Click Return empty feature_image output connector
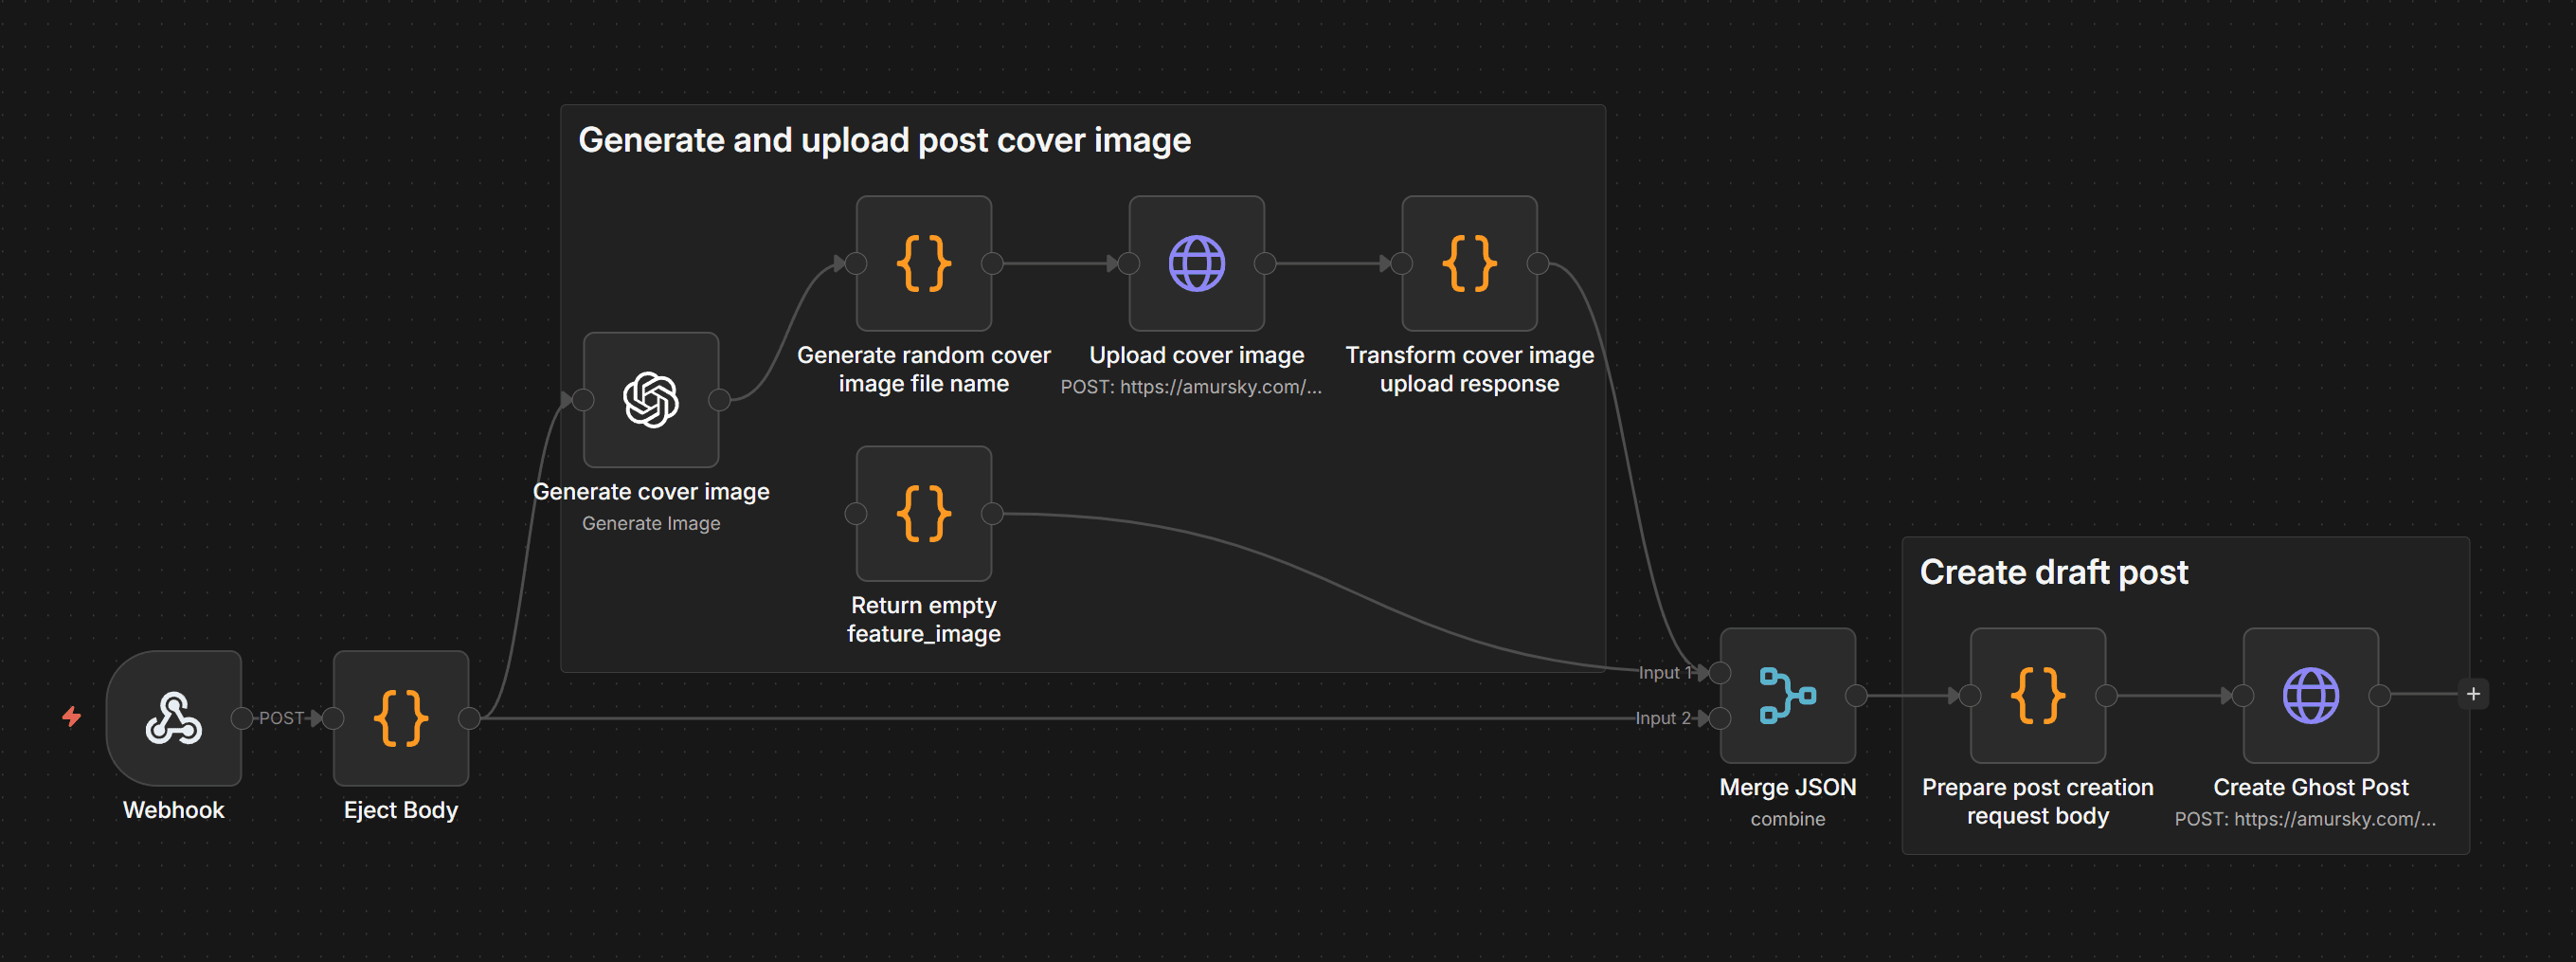The image size is (2576, 962). tap(992, 513)
